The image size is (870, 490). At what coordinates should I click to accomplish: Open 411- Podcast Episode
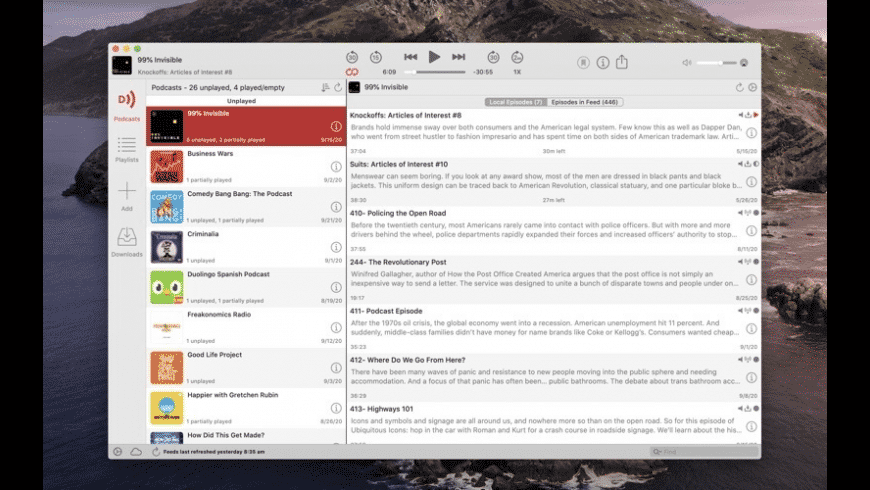click(554, 329)
